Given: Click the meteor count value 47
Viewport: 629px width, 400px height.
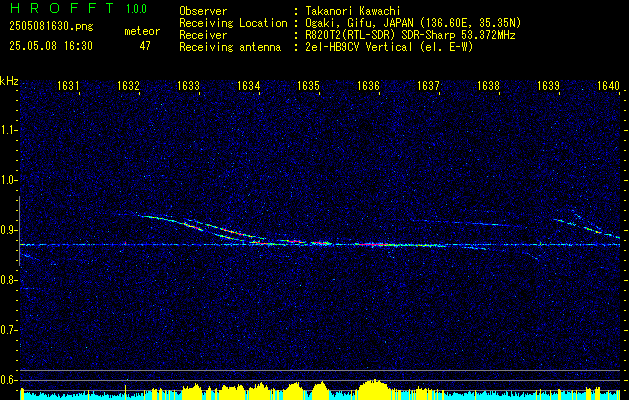Looking at the screenshot, I should pyautogui.click(x=145, y=46).
